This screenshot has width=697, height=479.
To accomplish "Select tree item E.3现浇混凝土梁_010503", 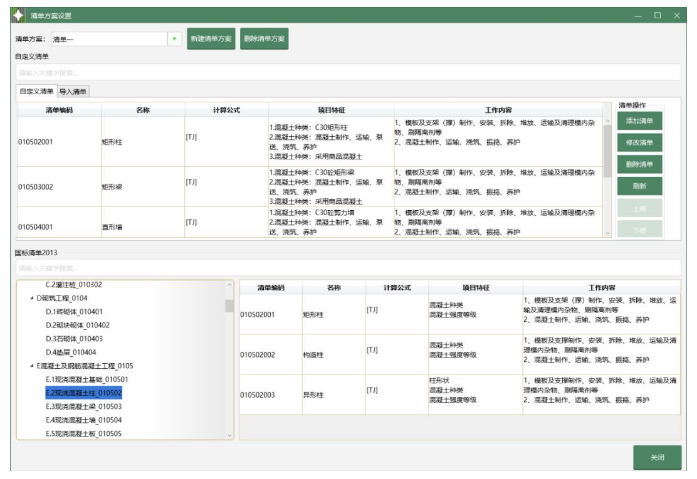I will 84,407.
